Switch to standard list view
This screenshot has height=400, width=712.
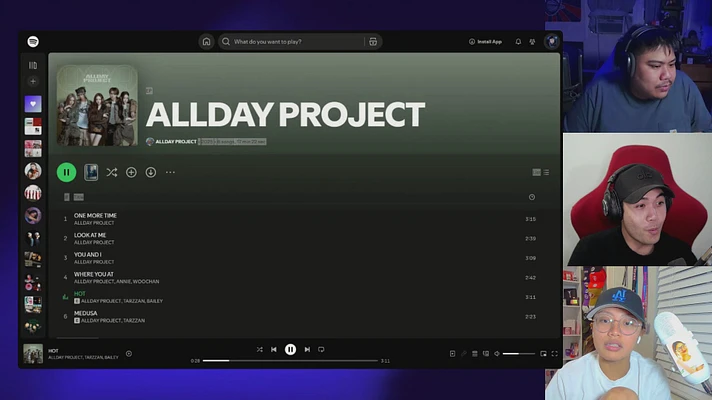click(x=546, y=173)
